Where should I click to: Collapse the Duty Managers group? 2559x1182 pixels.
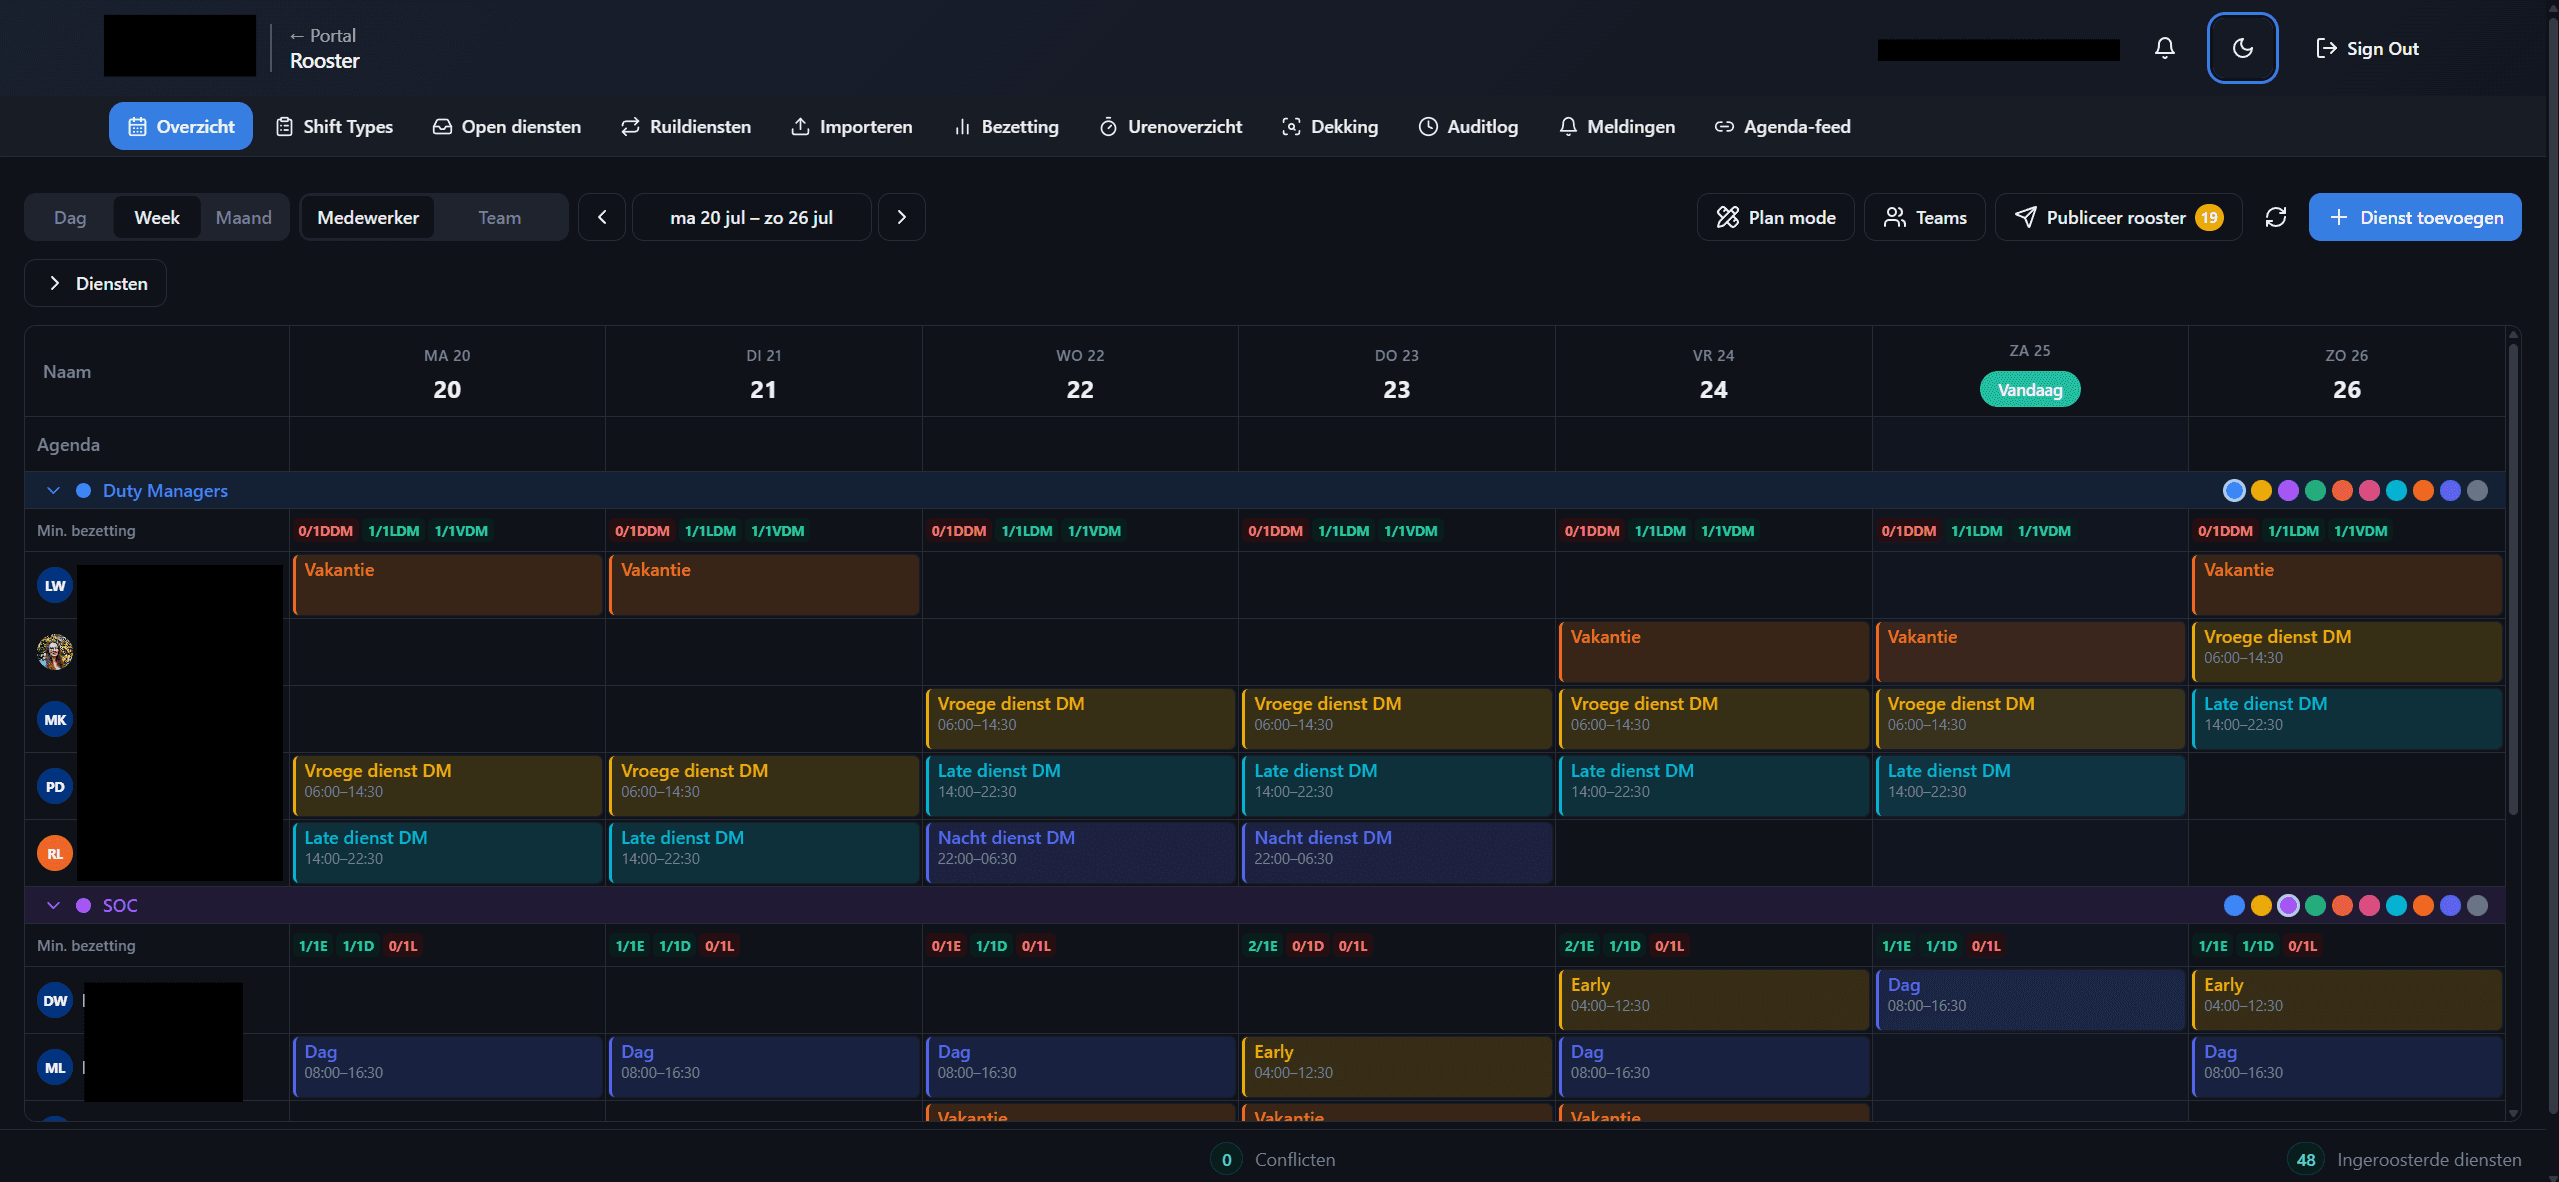54,491
